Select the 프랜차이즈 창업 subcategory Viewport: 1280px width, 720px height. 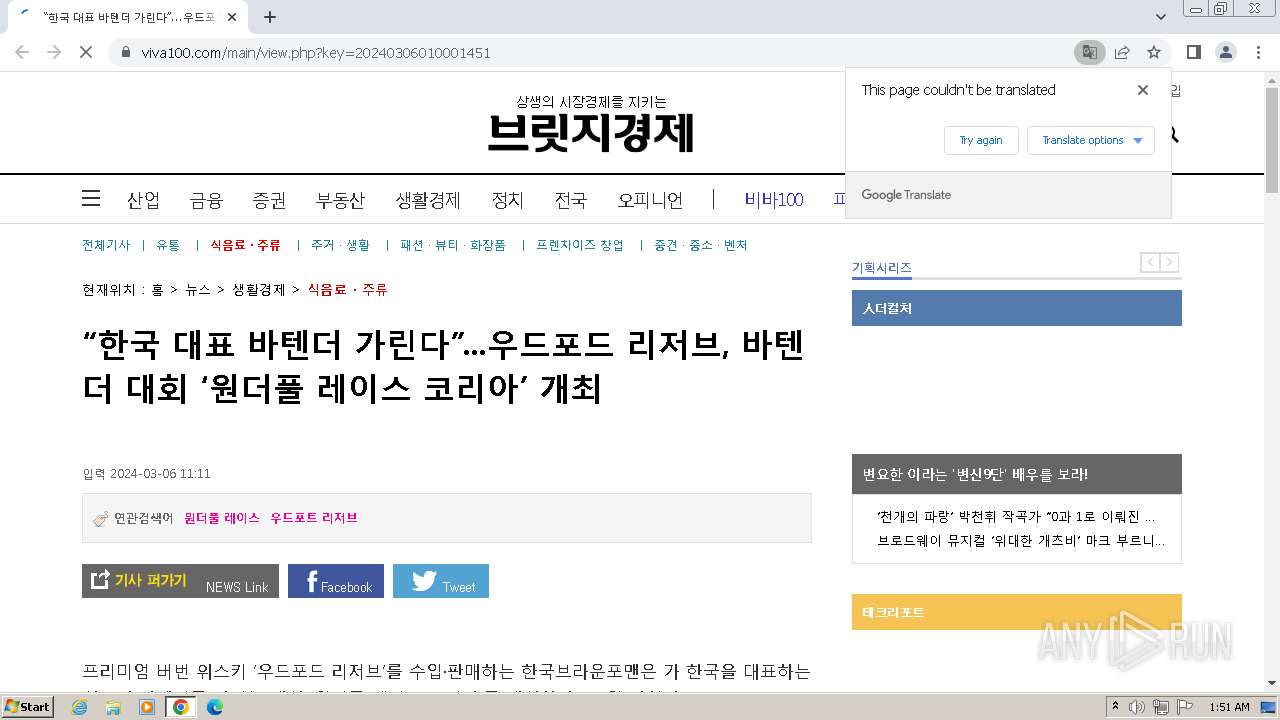[580, 245]
